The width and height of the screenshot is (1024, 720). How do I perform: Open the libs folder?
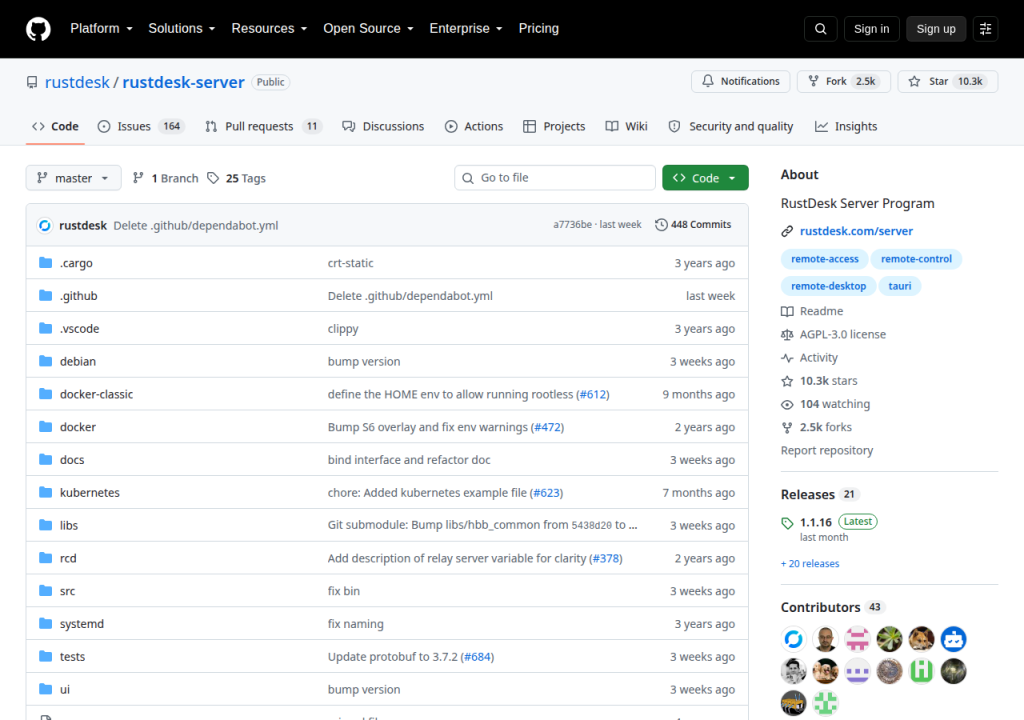coord(69,525)
